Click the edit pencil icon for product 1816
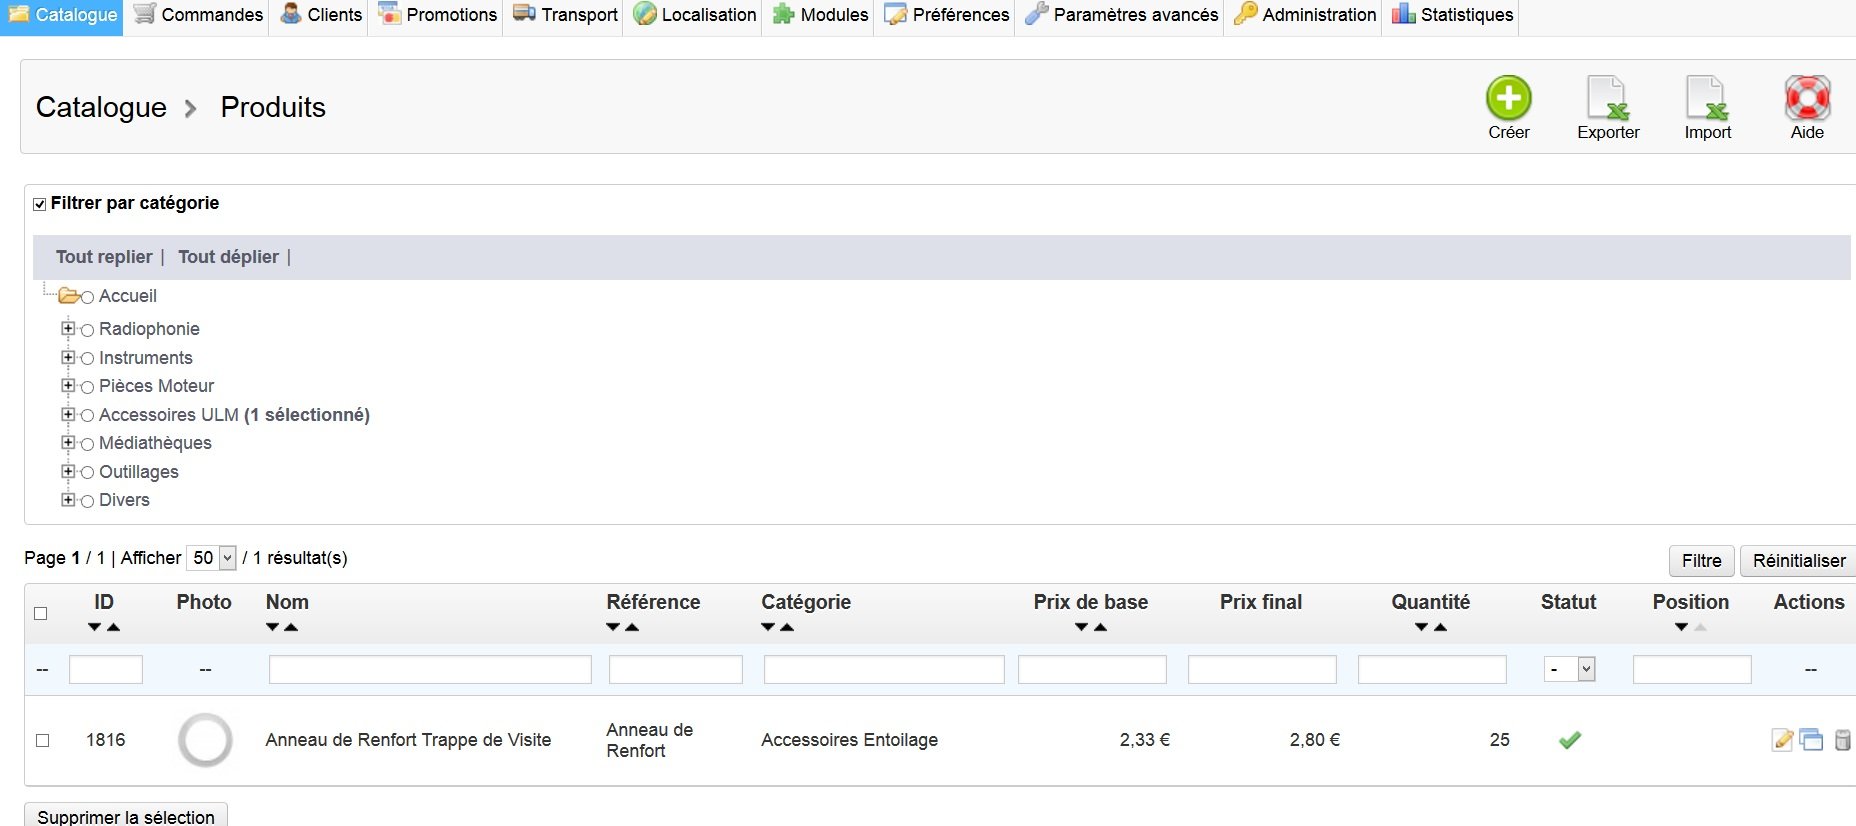The height and width of the screenshot is (826, 1856). (x=1782, y=740)
